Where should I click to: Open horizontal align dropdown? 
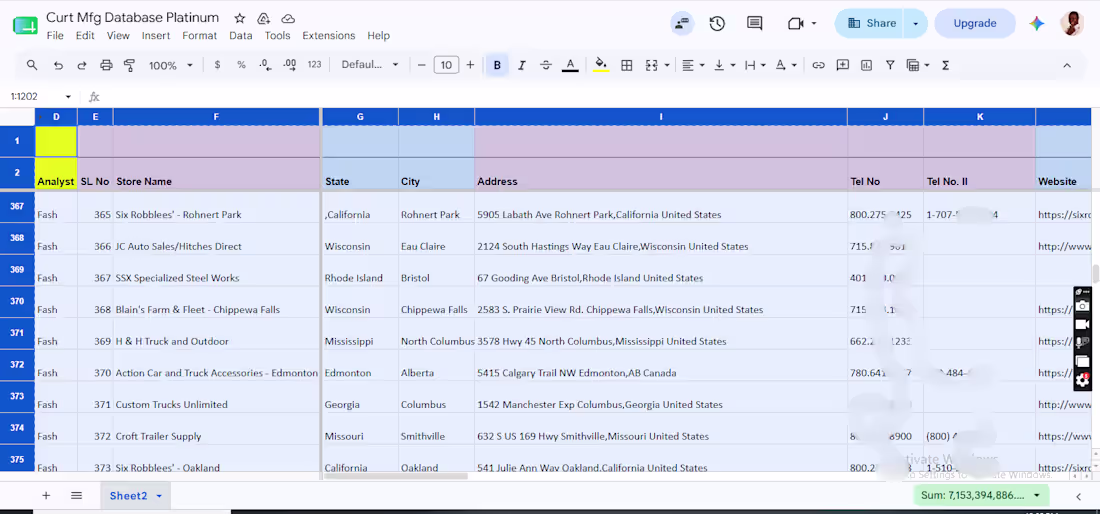[x=693, y=65]
